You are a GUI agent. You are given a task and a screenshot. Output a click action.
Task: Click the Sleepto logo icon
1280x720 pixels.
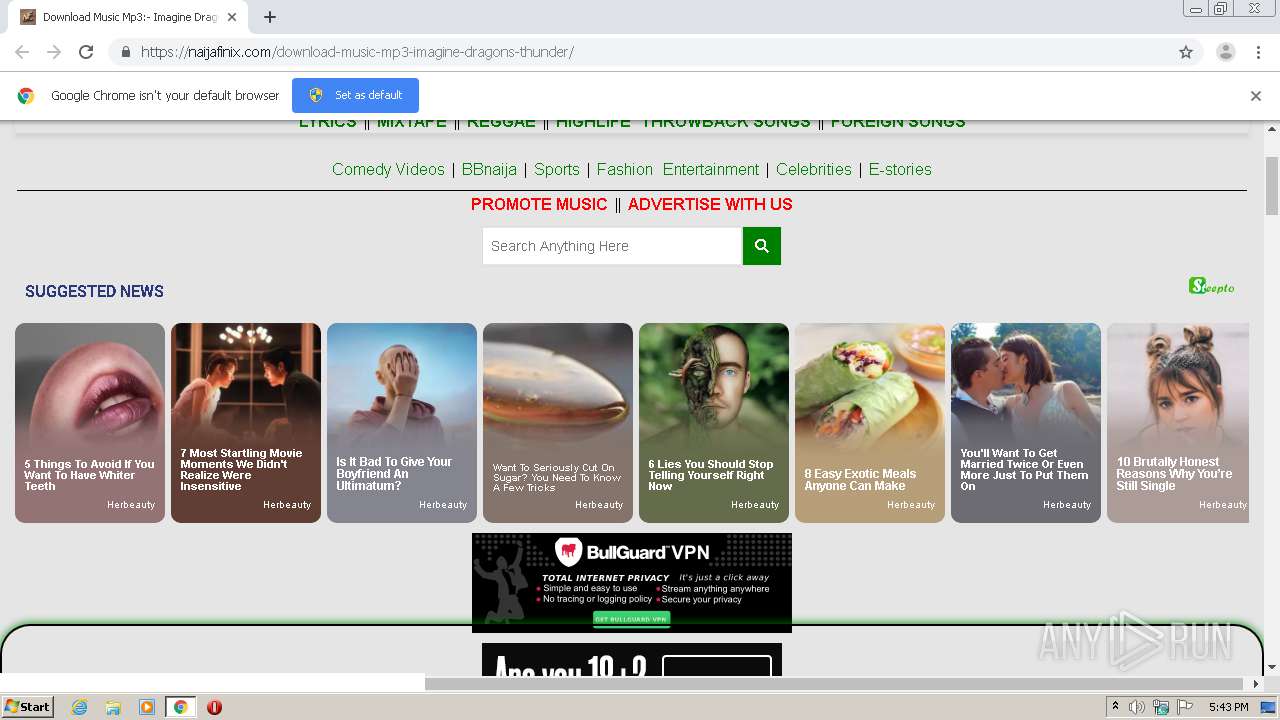pyautogui.click(x=1212, y=286)
